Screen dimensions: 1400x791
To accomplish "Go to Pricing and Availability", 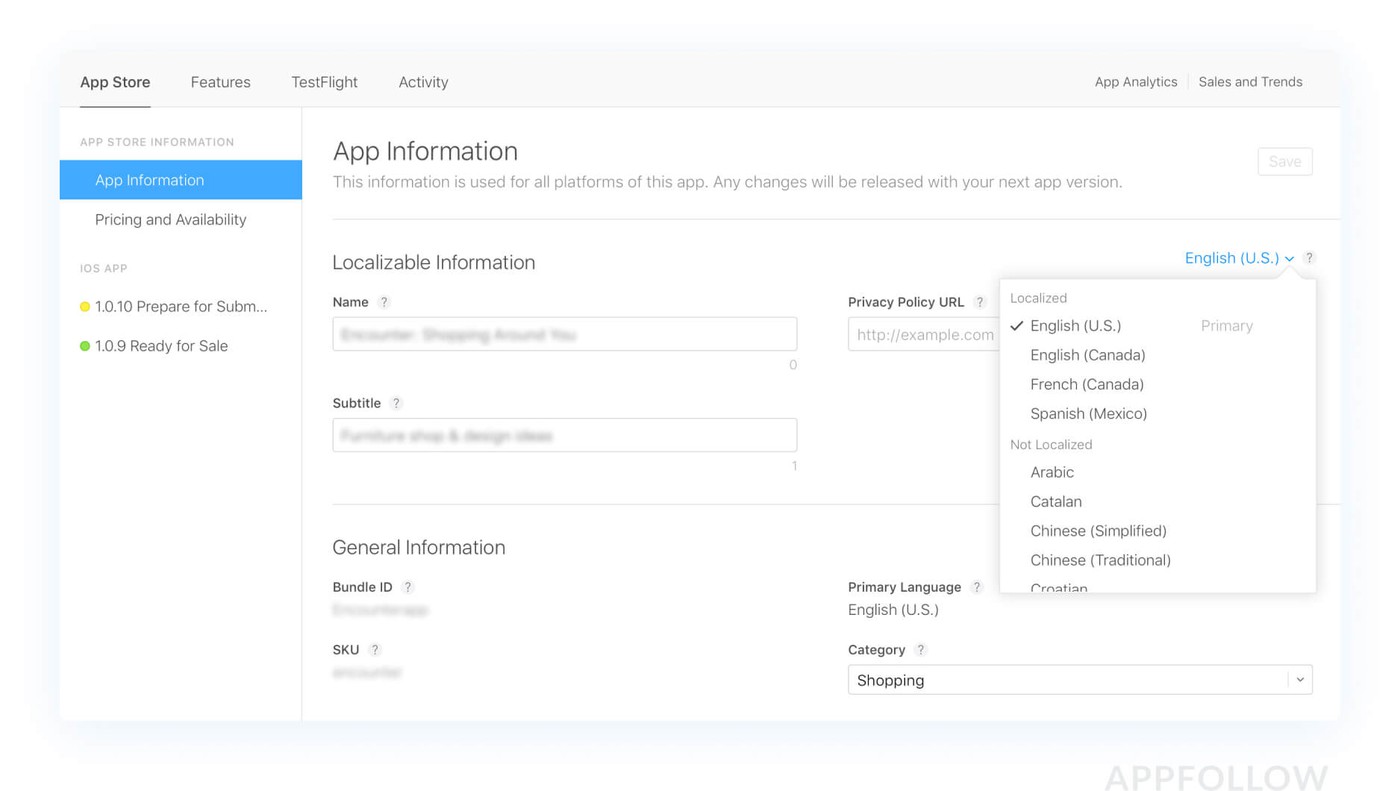I will pyautogui.click(x=170, y=219).
